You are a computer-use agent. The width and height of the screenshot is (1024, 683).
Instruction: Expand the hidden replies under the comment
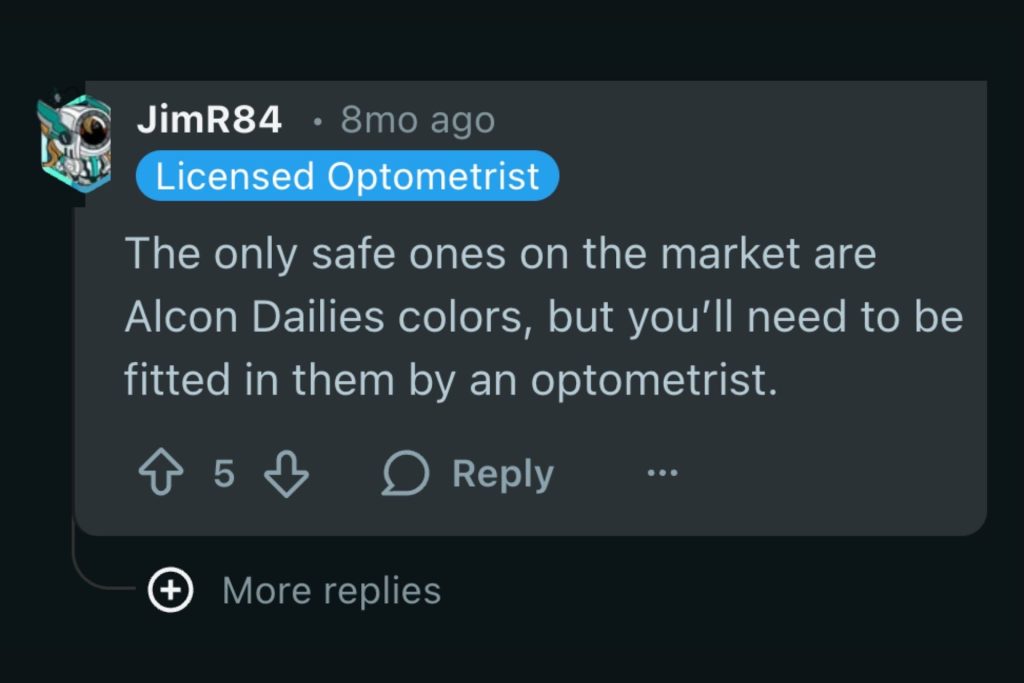coord(330,590)
